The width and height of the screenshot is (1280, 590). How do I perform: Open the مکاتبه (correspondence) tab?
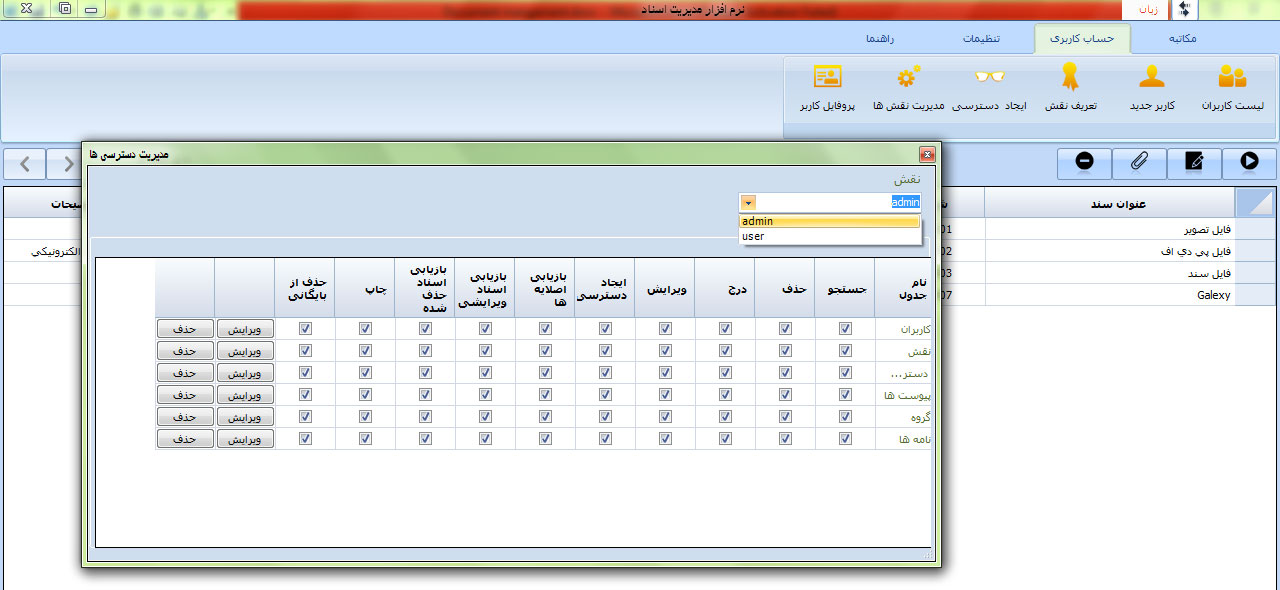pyautogui.click(x=1176, y=39)
